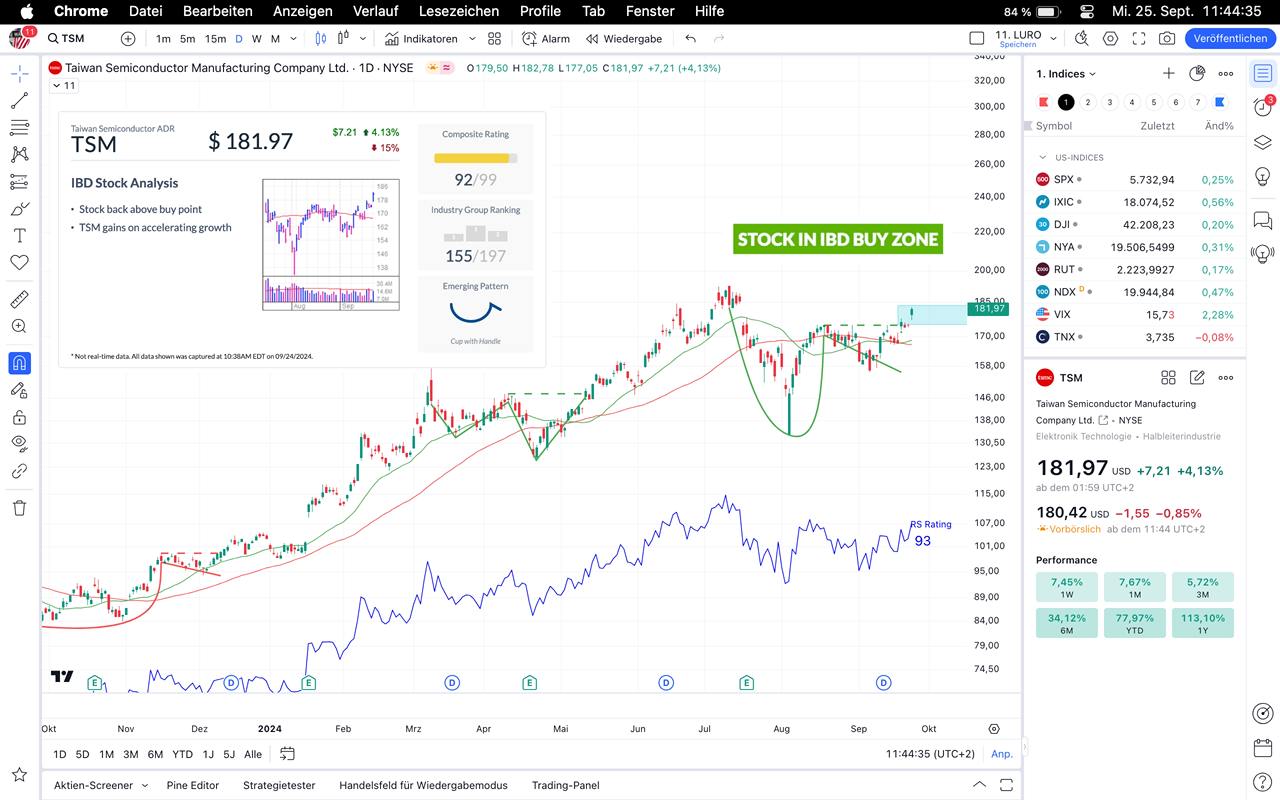Toggle lock all drawings padlock
1280x800 pixels.
click(x=19, y=417)
